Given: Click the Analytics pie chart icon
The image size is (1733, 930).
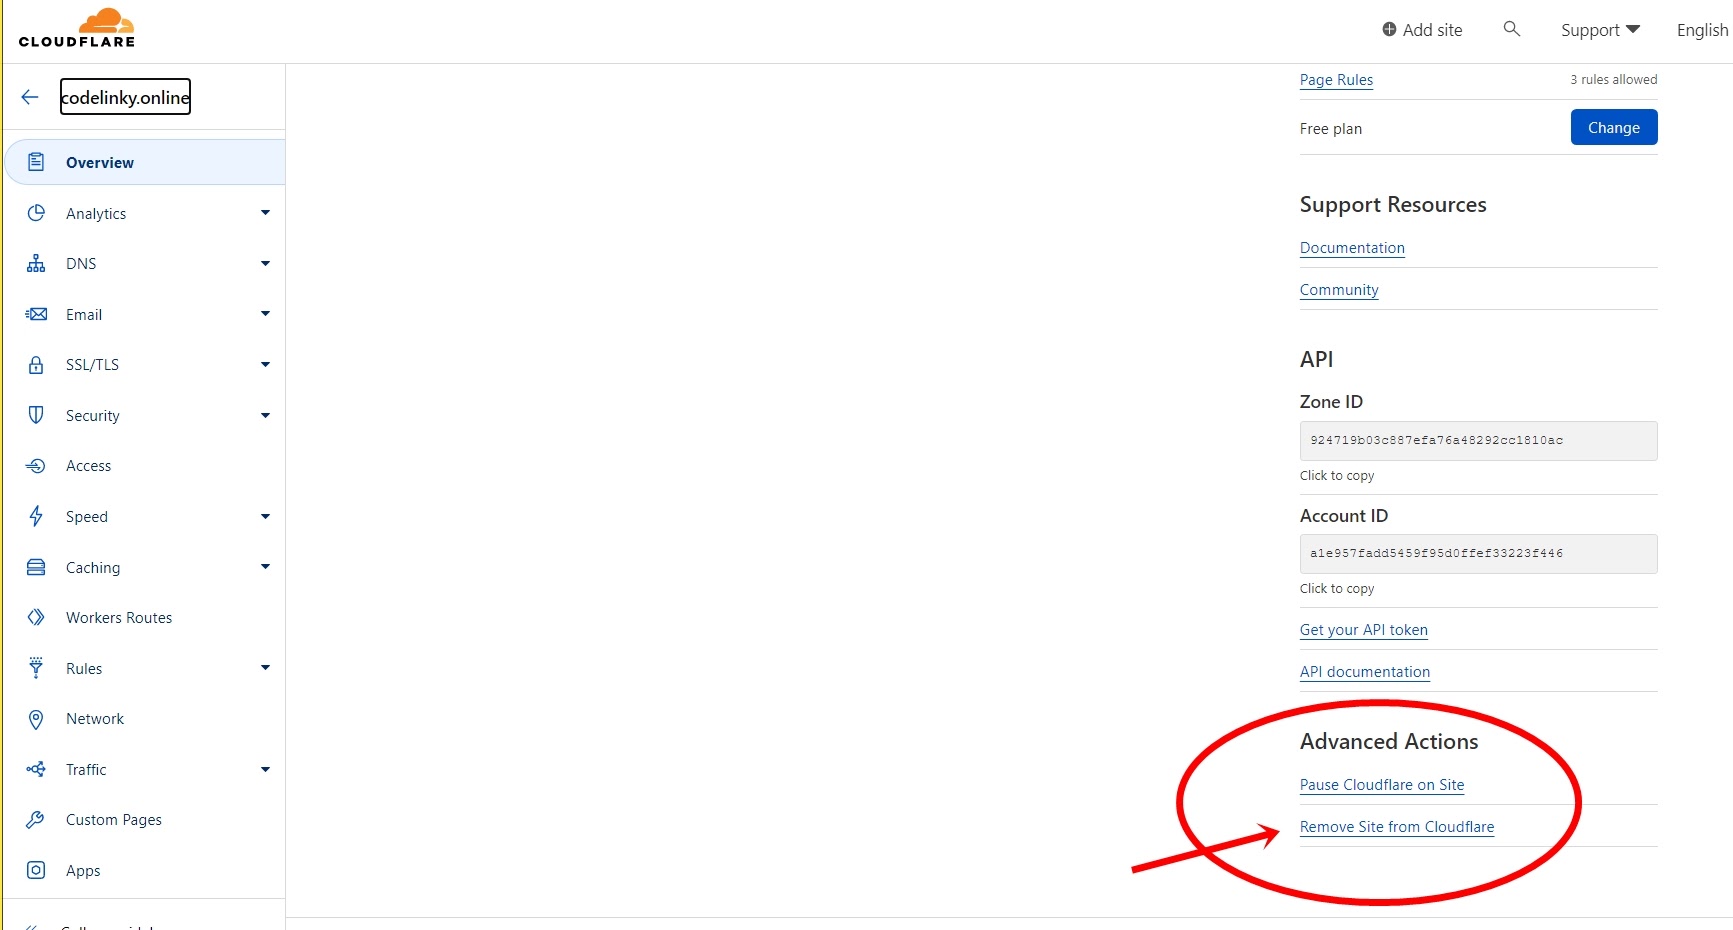Looking at the screenshot, I should click(36, 213).
